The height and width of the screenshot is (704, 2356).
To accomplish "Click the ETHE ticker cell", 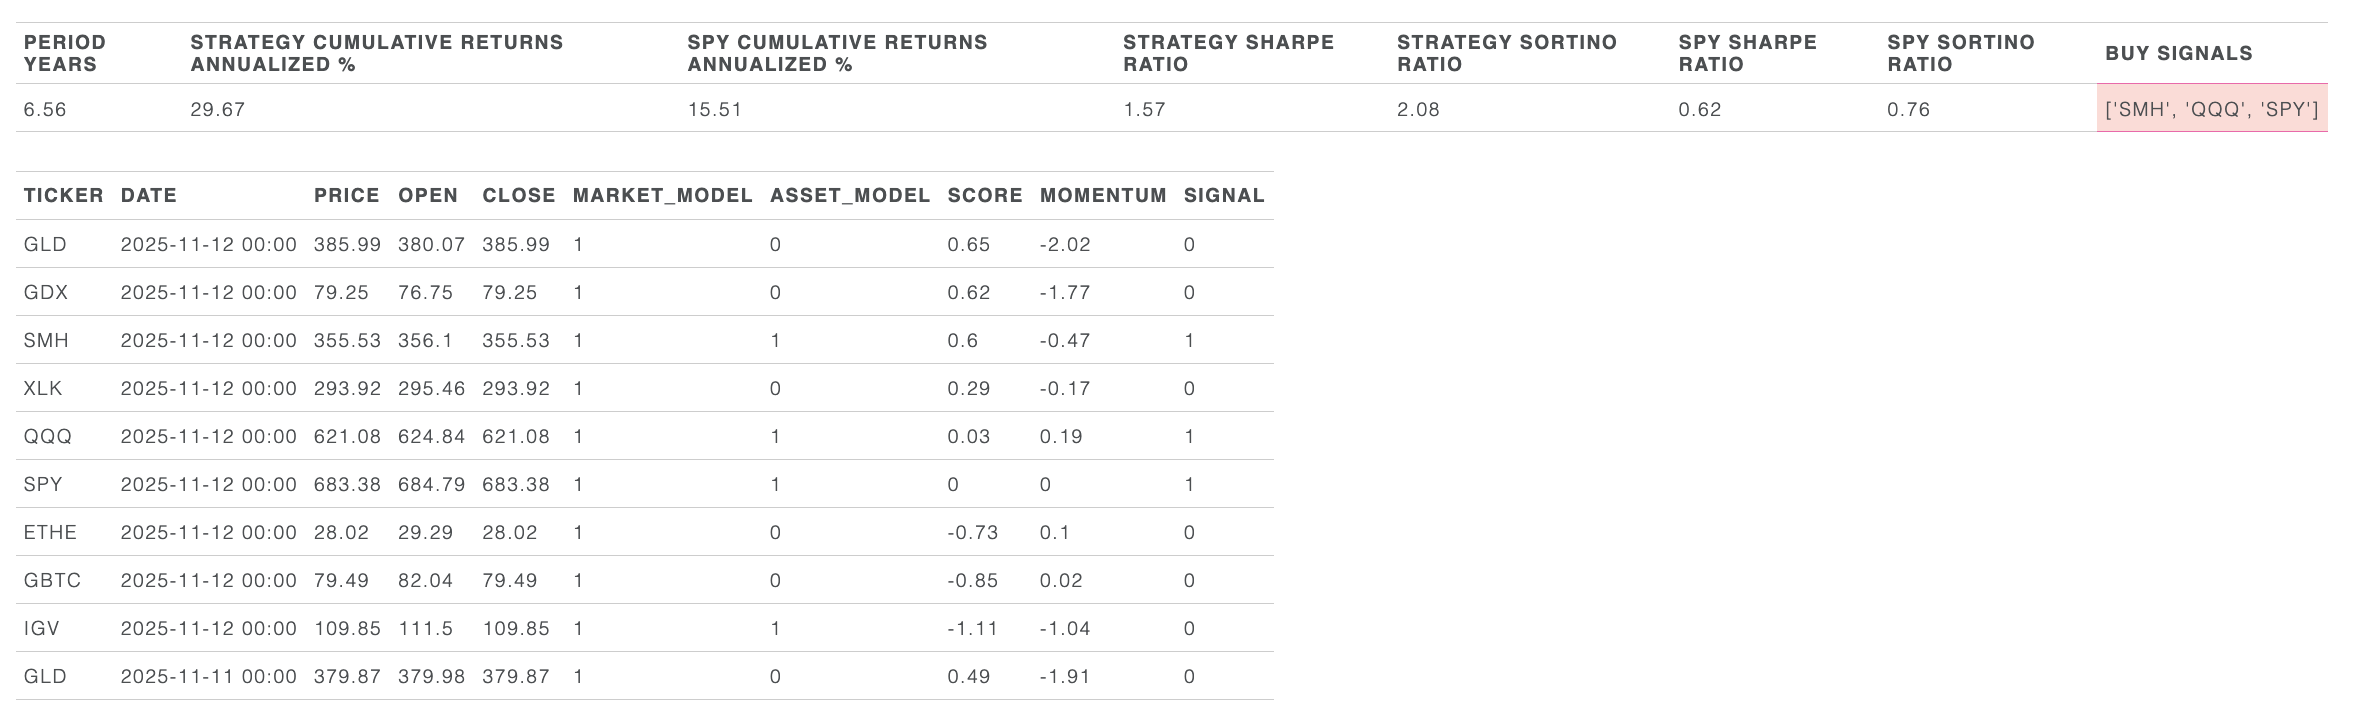I will click(x=50, y=532).
